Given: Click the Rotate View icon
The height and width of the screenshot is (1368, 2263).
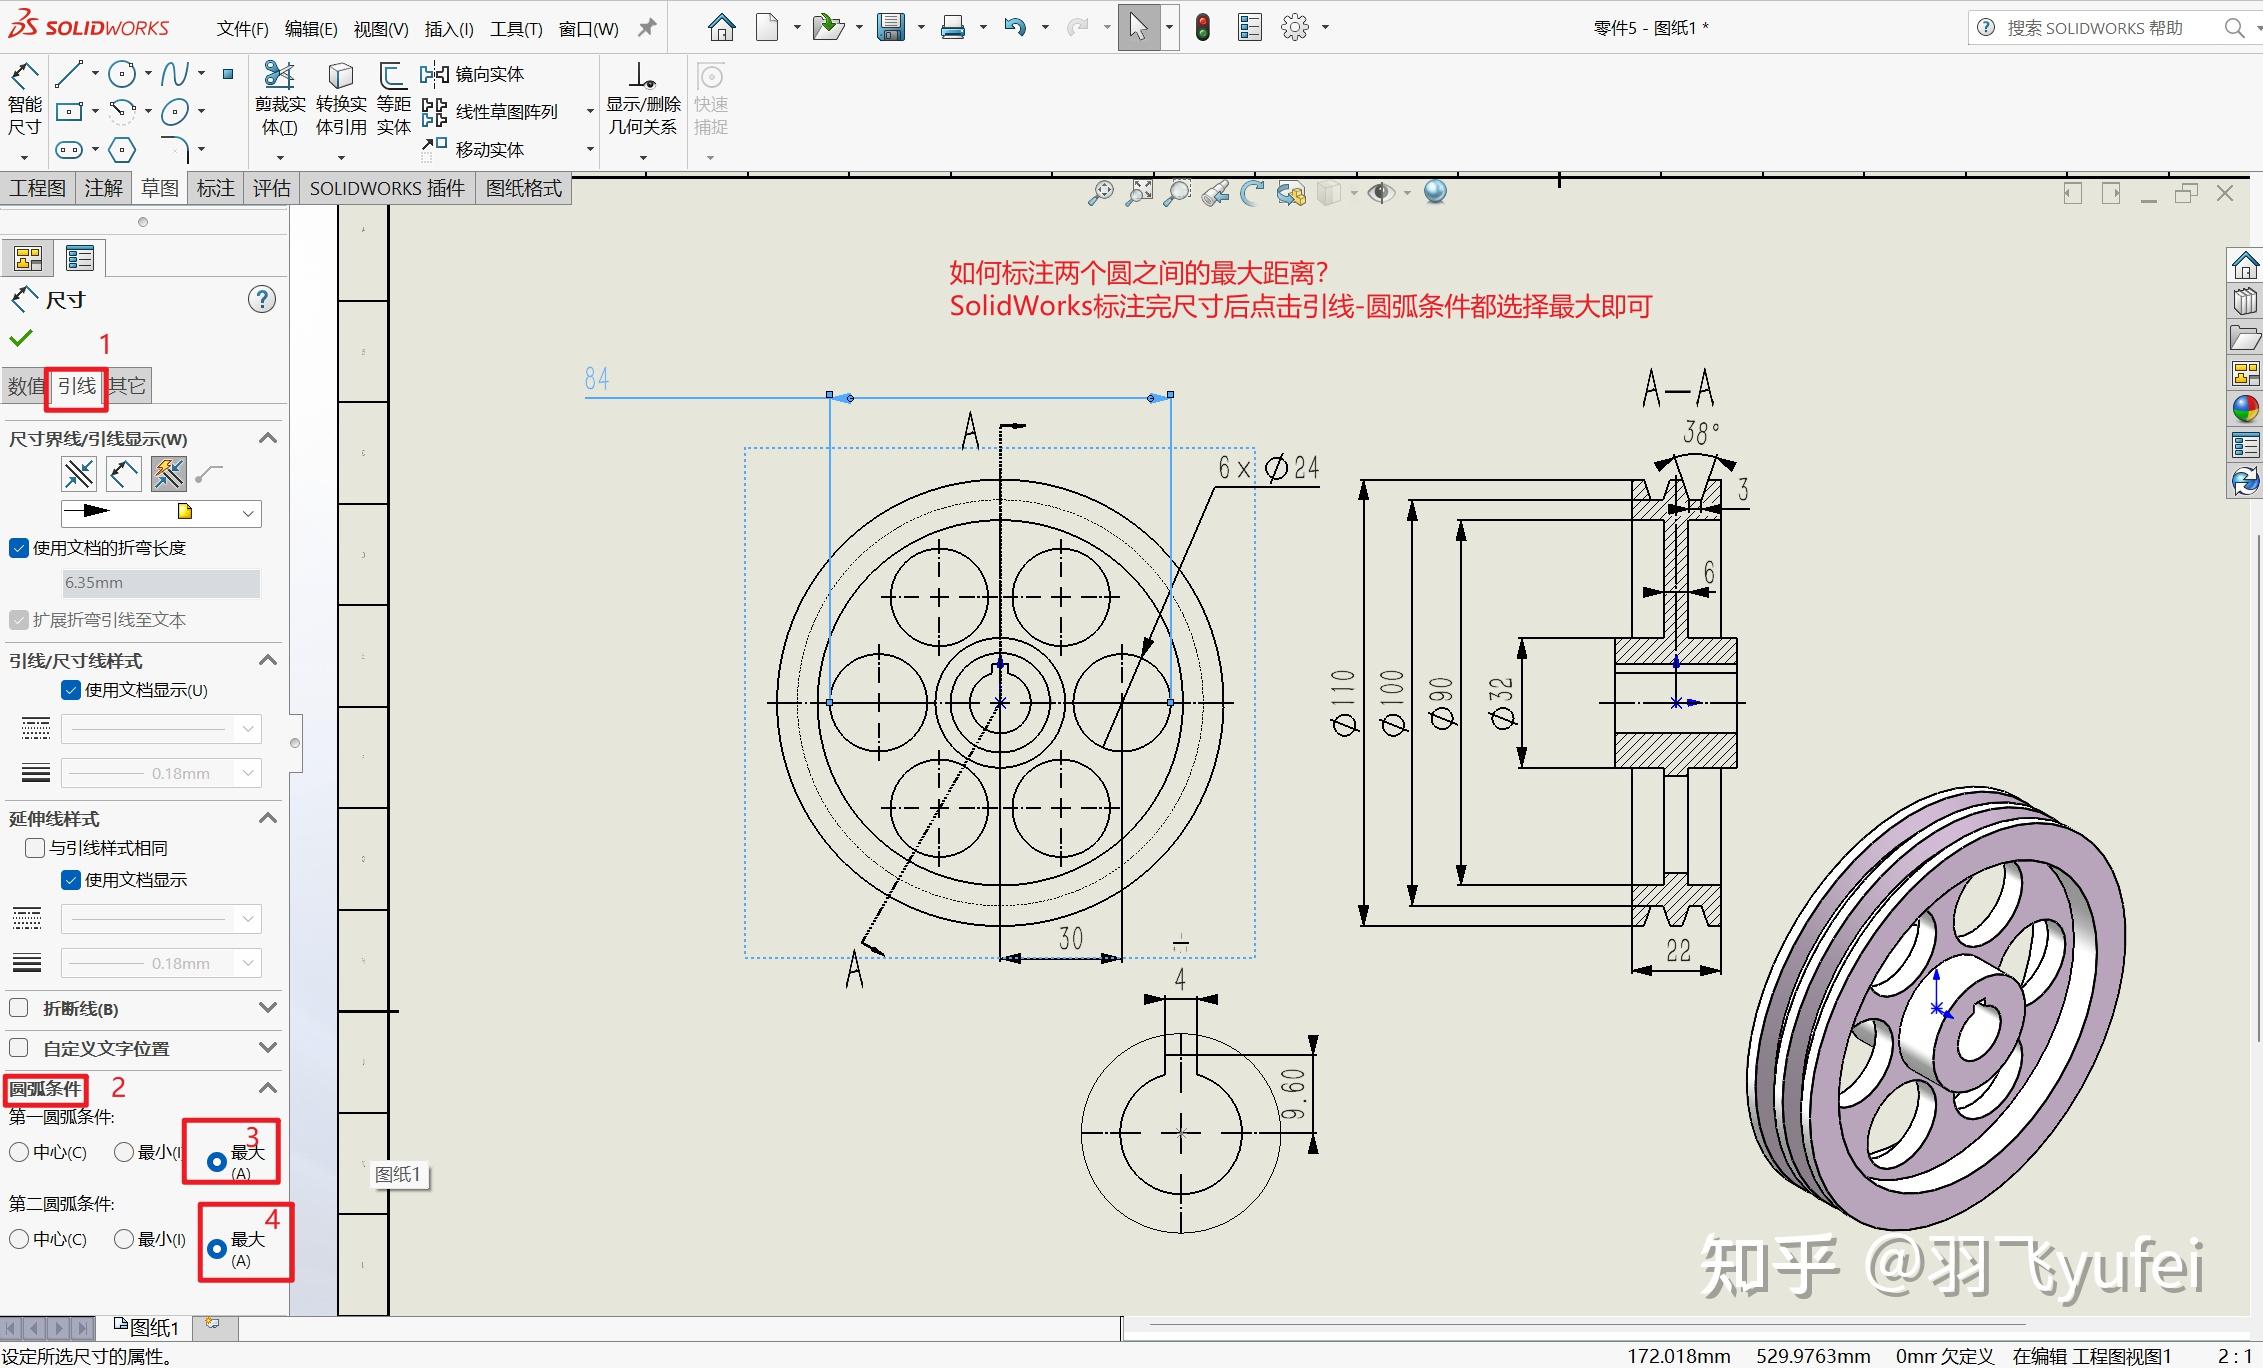Looking at the screenshot, I should point(1252,193).
